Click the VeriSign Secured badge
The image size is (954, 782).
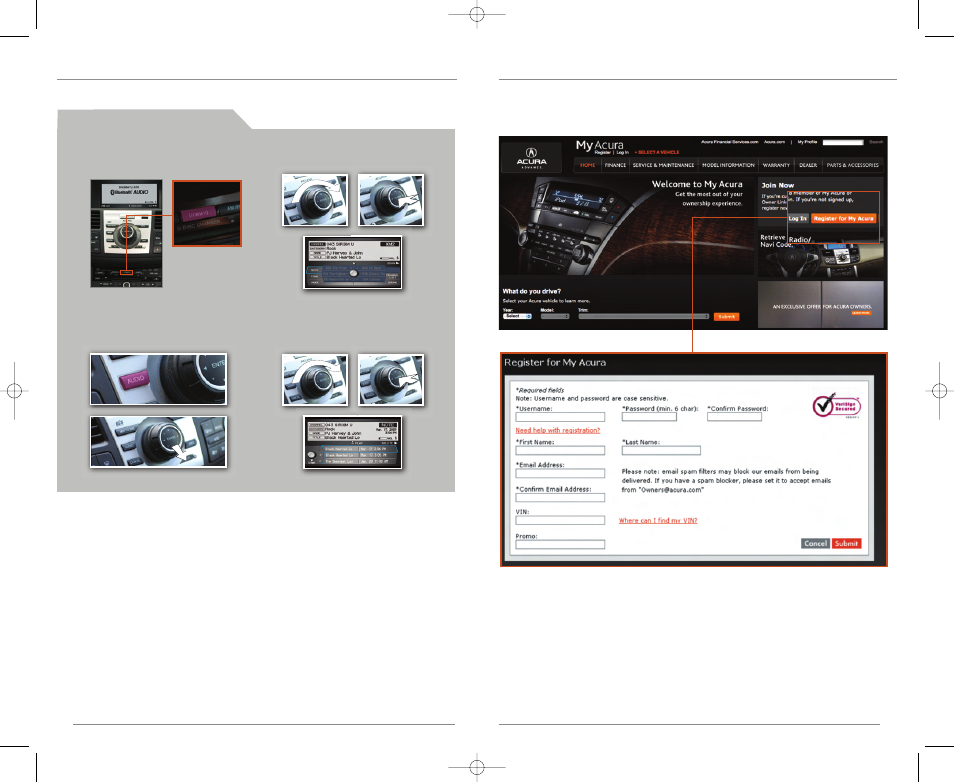837,405
